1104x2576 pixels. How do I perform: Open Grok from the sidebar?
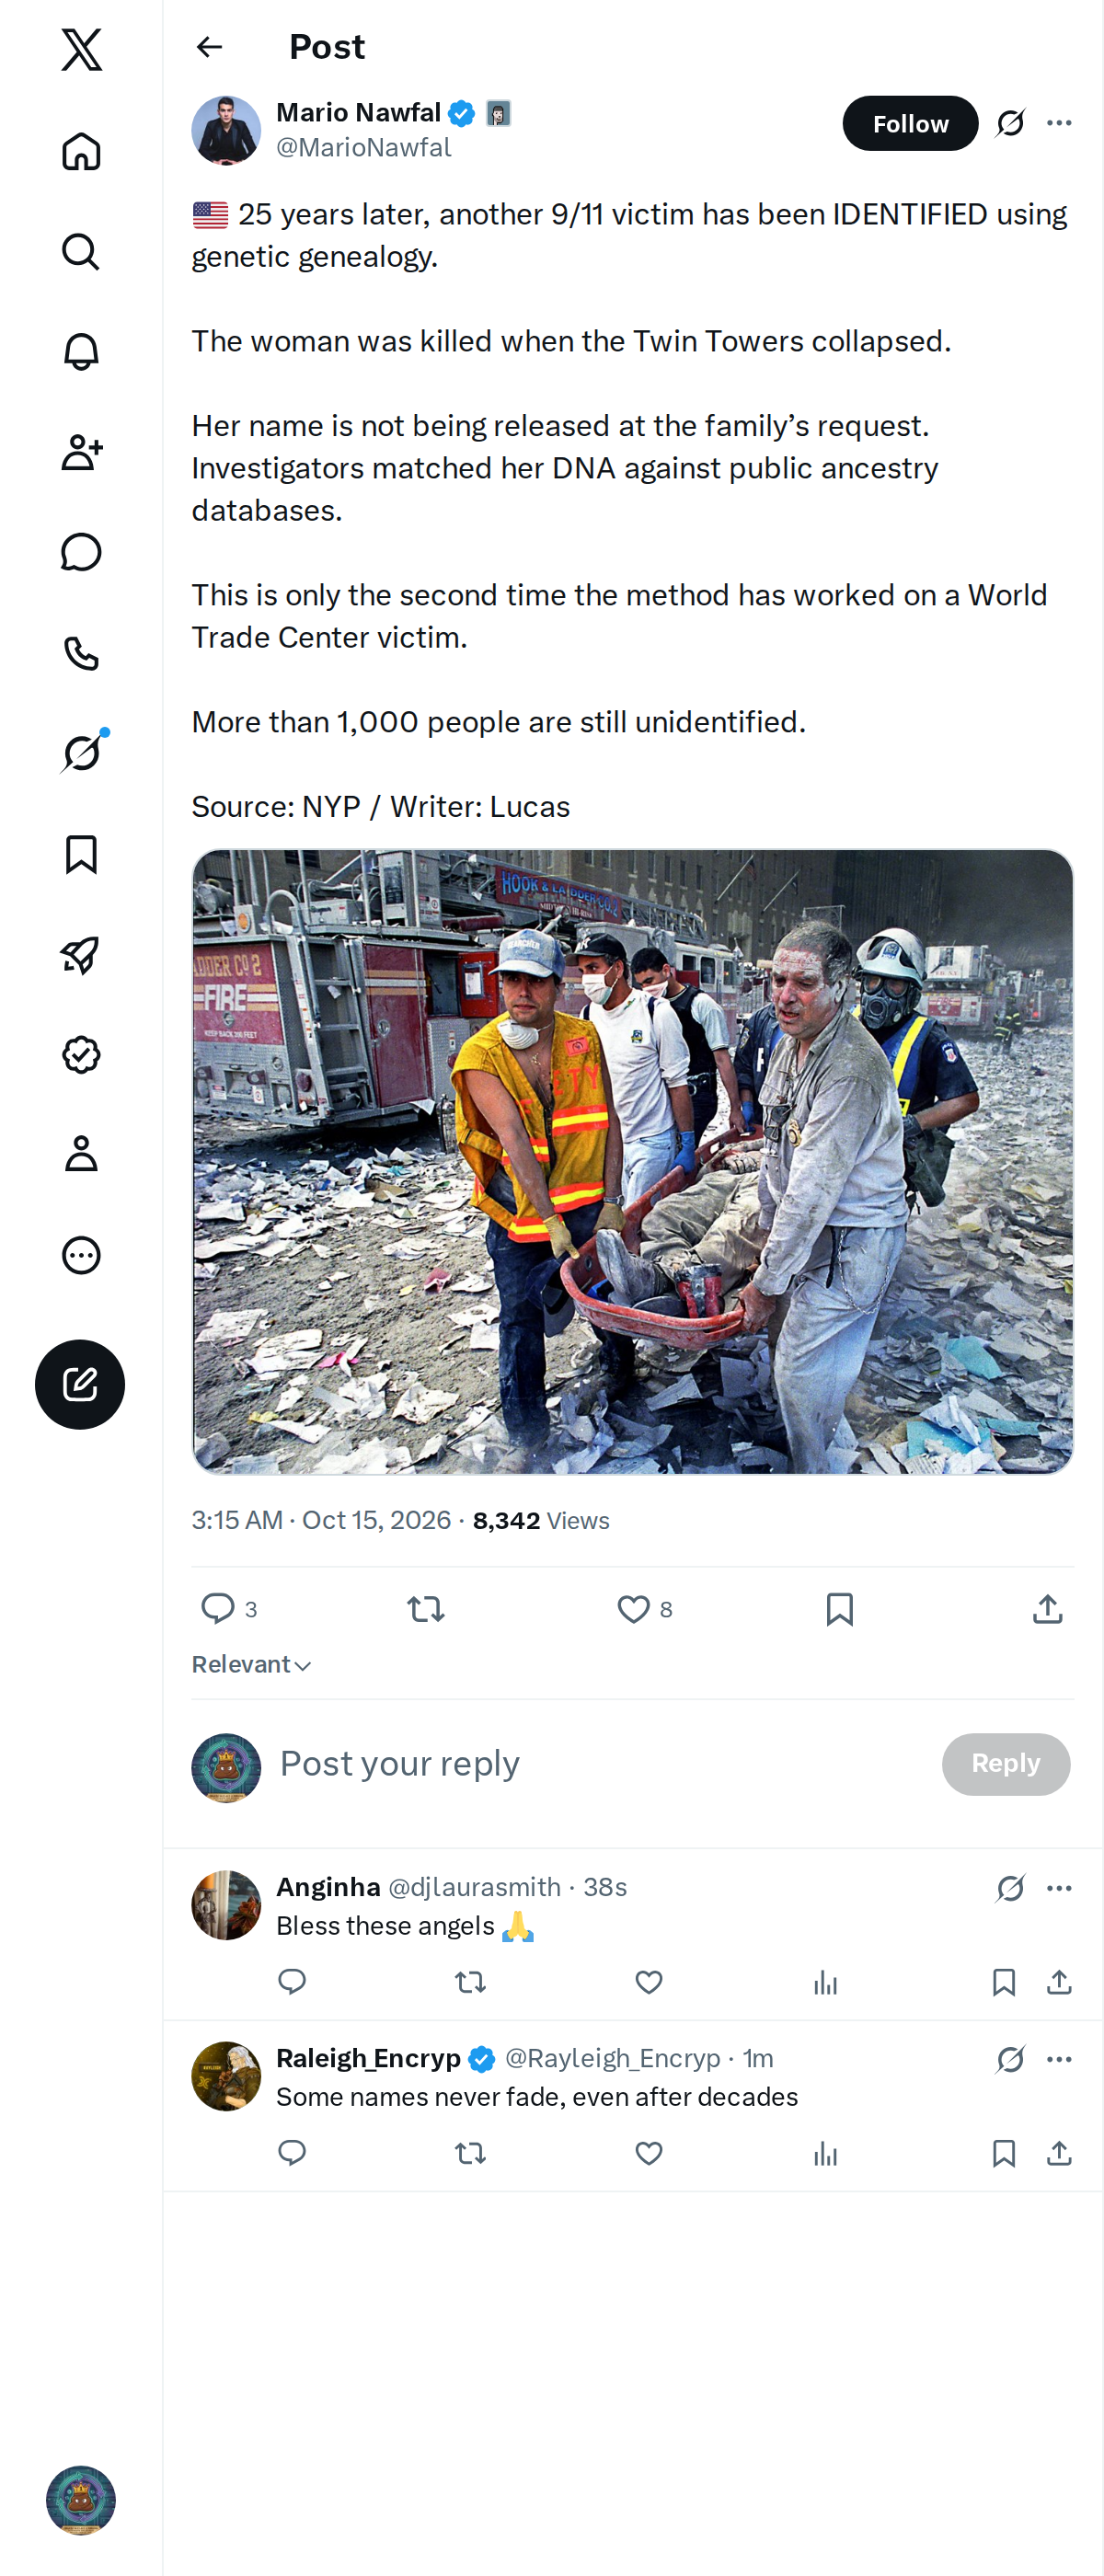(x=81, y=753)
